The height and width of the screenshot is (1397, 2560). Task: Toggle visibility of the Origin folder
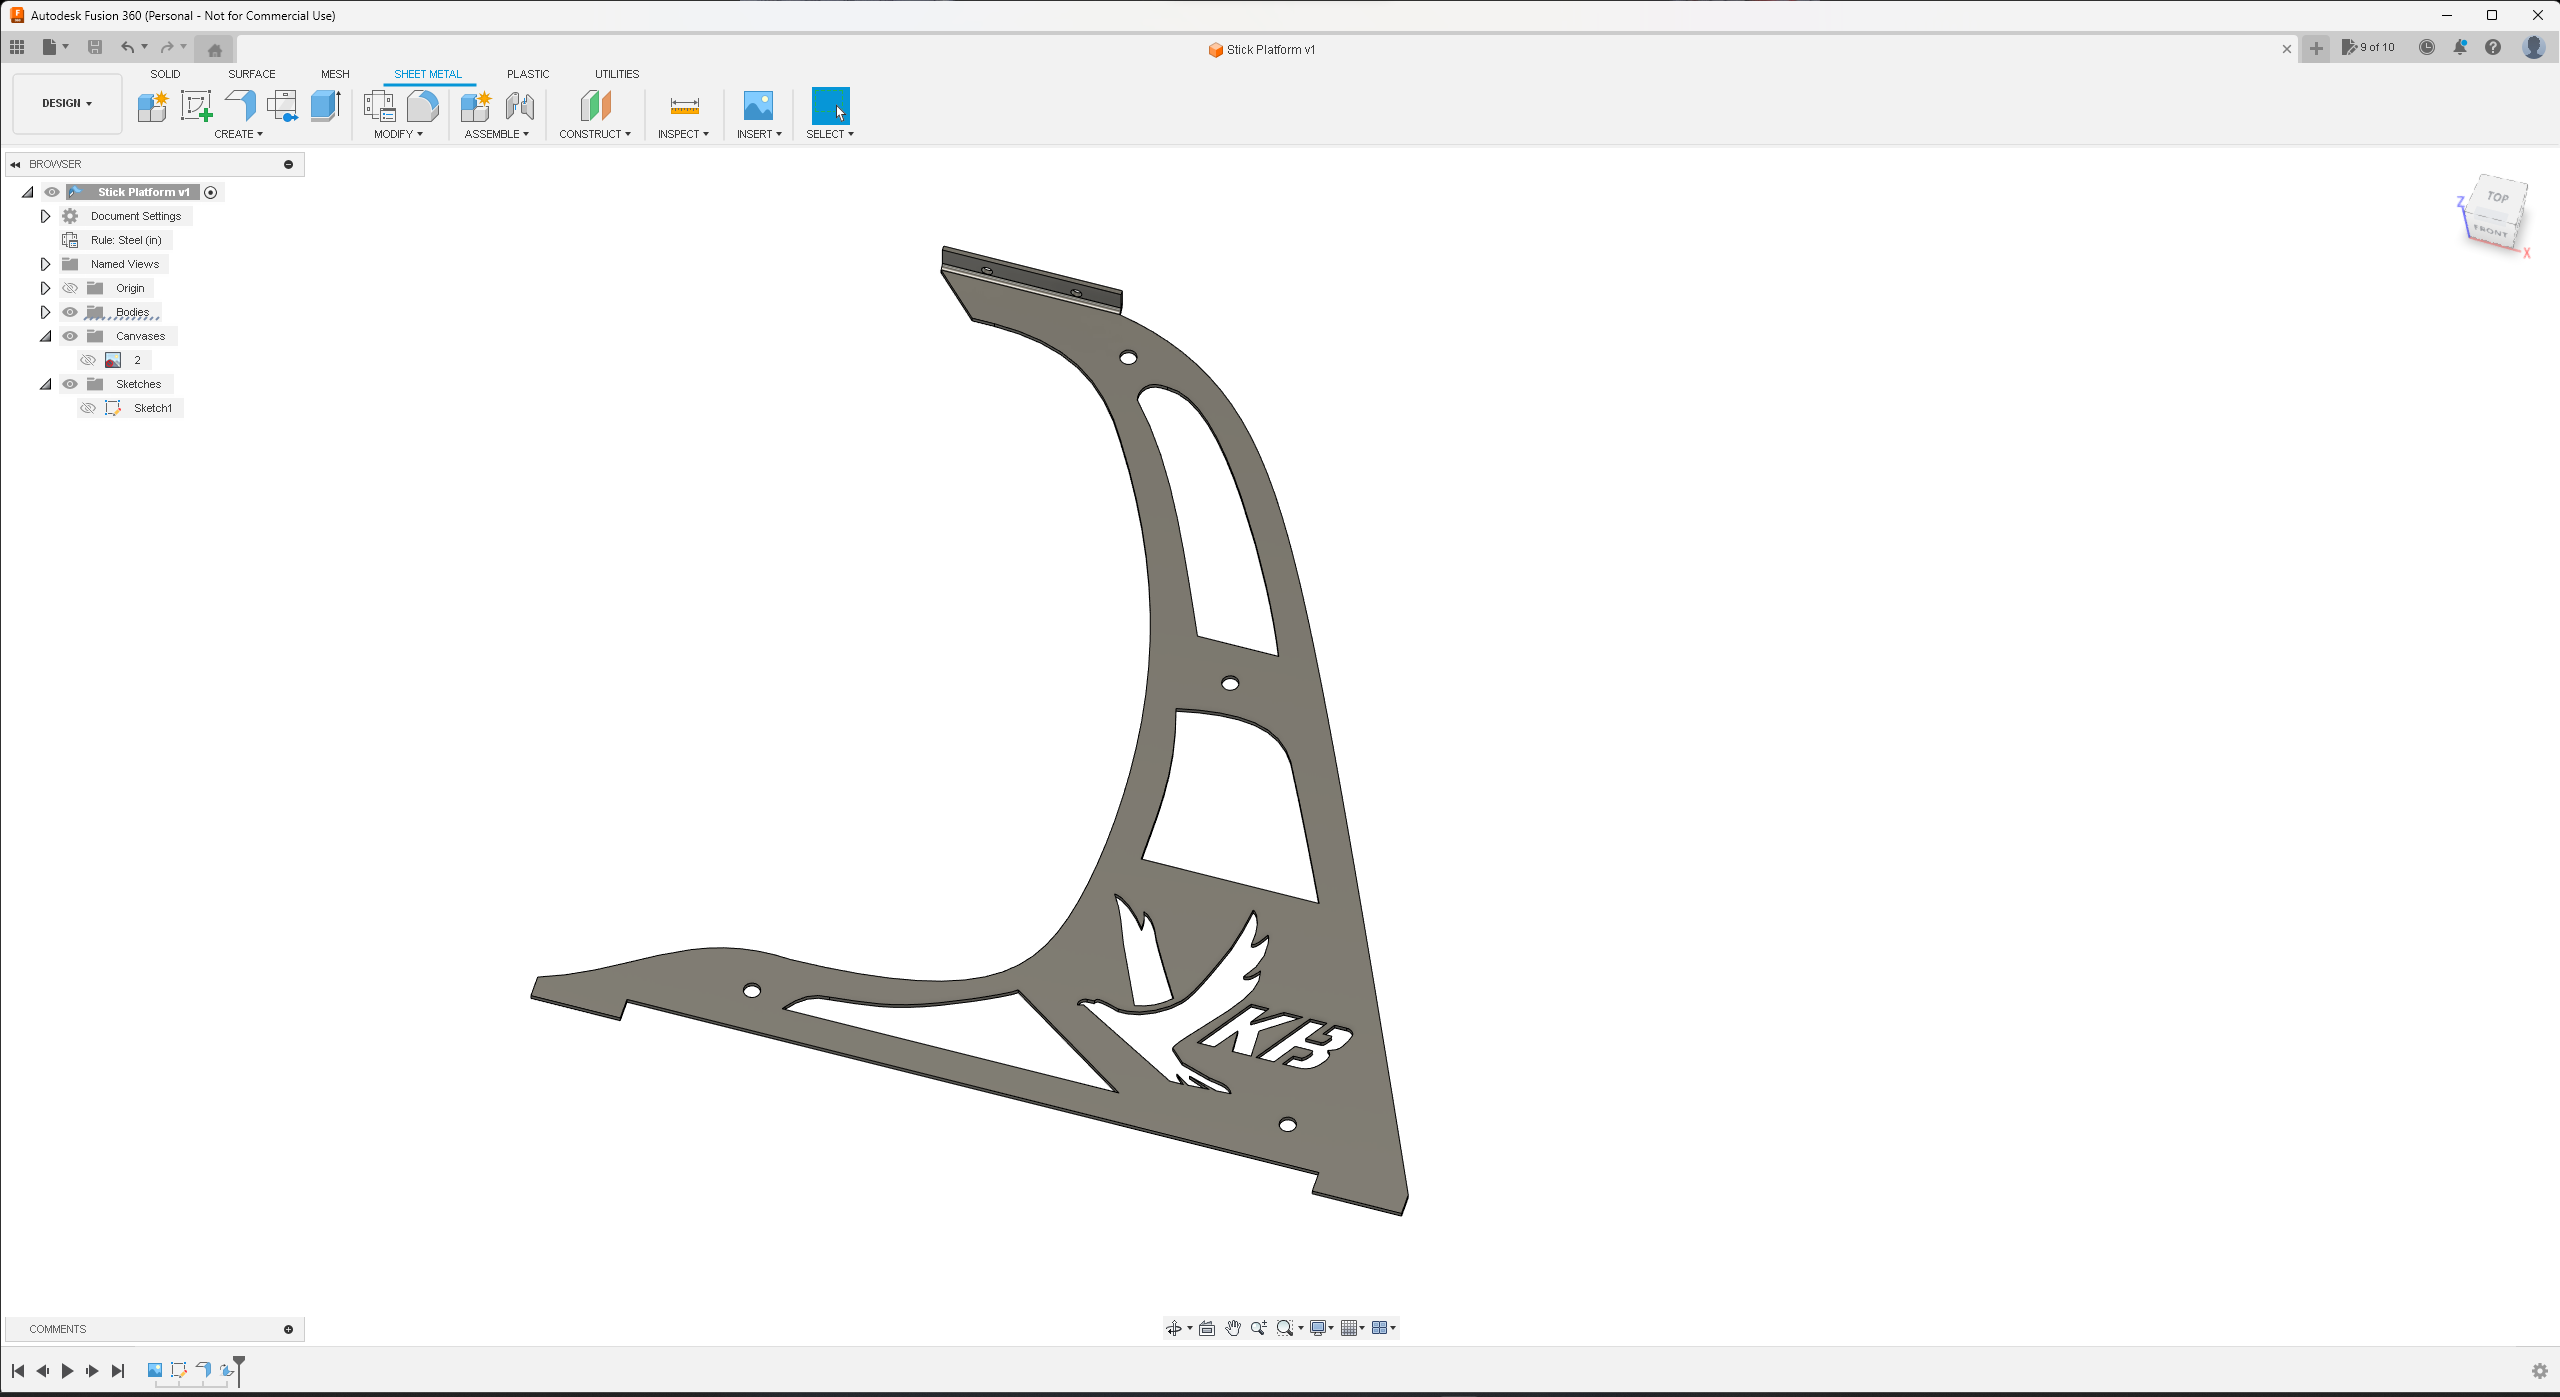(x=70, y=288)
